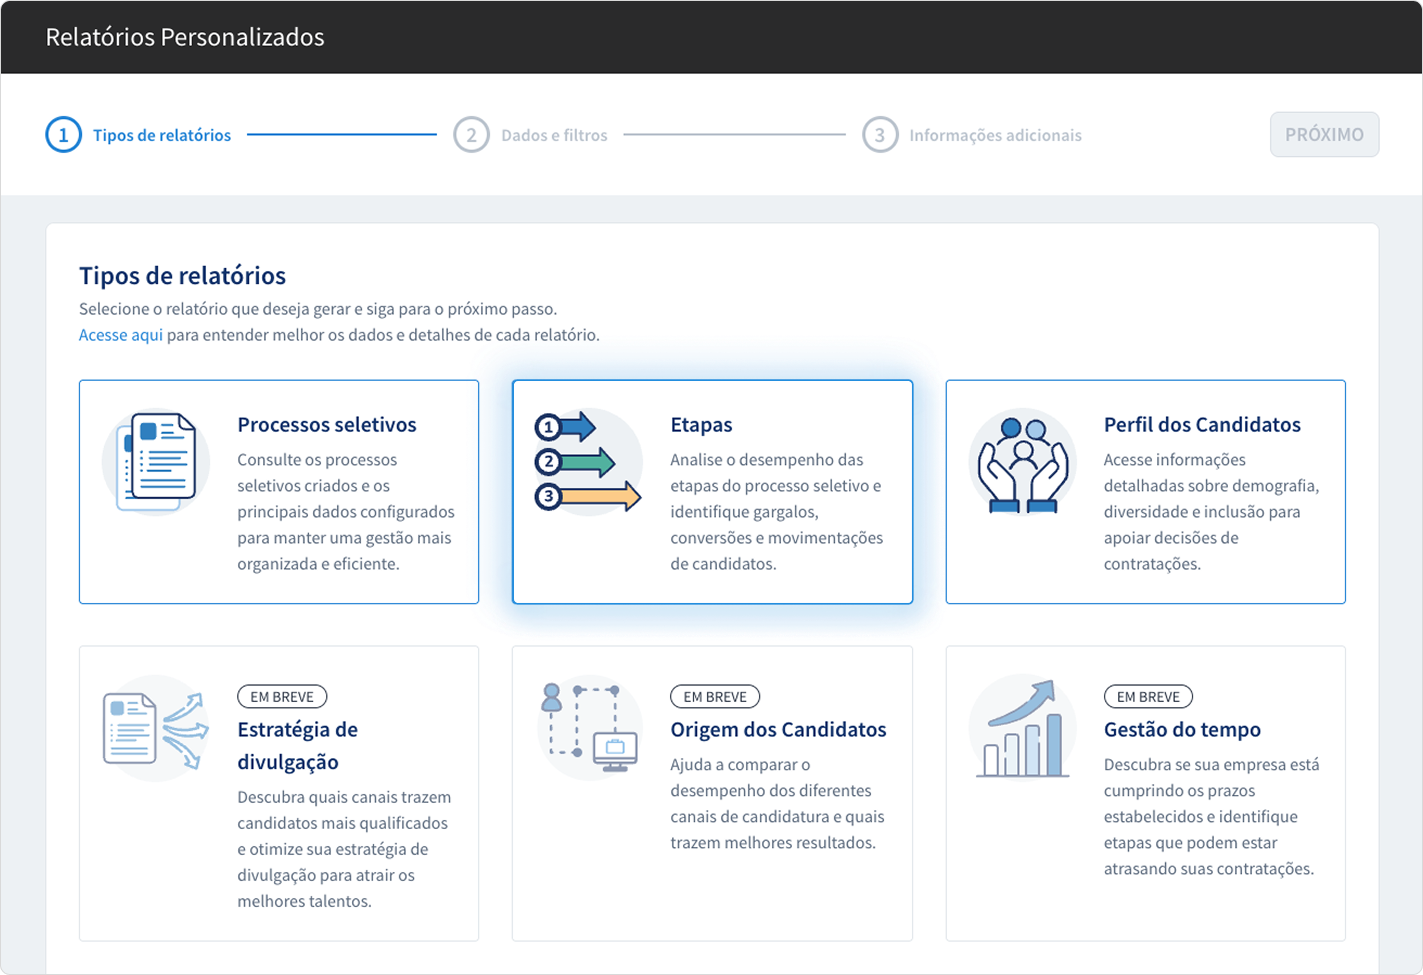Click the Gestão do tempo chart icon
Viewport: 1423px width, 975px height.
coord(1022,729)
